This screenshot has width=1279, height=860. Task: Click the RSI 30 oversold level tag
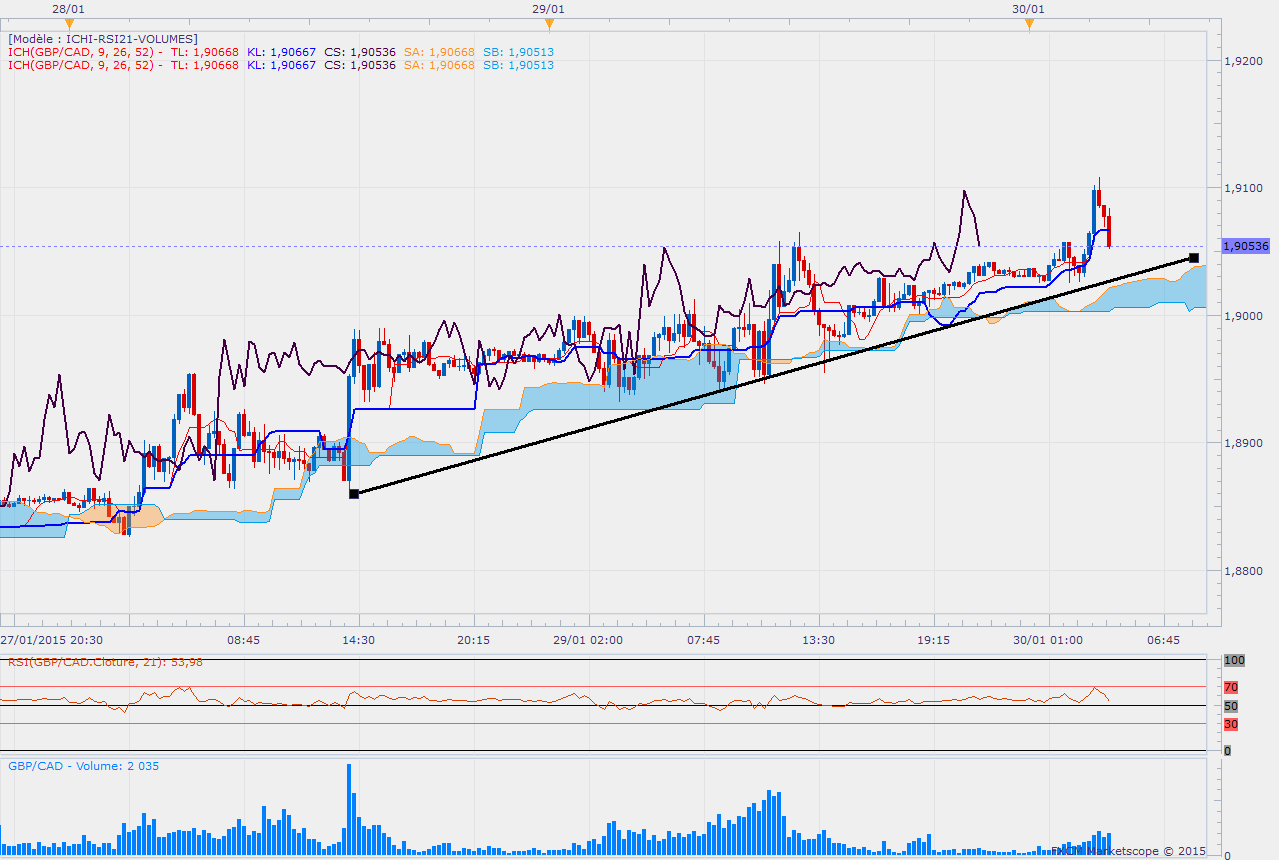click(1231, 724)
